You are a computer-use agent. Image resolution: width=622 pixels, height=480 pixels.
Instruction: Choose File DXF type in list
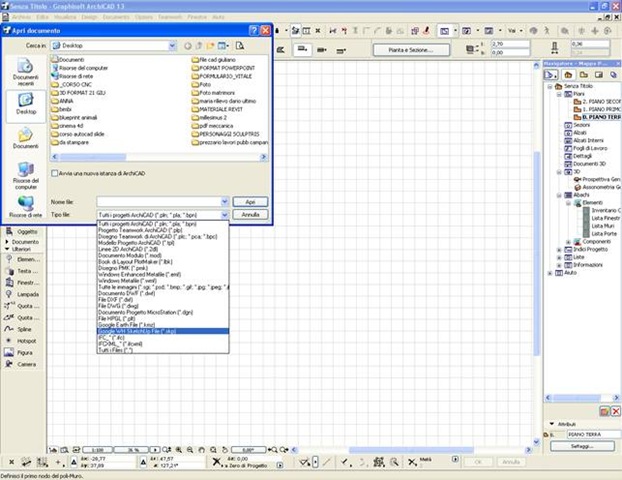[x=163, y=300]
